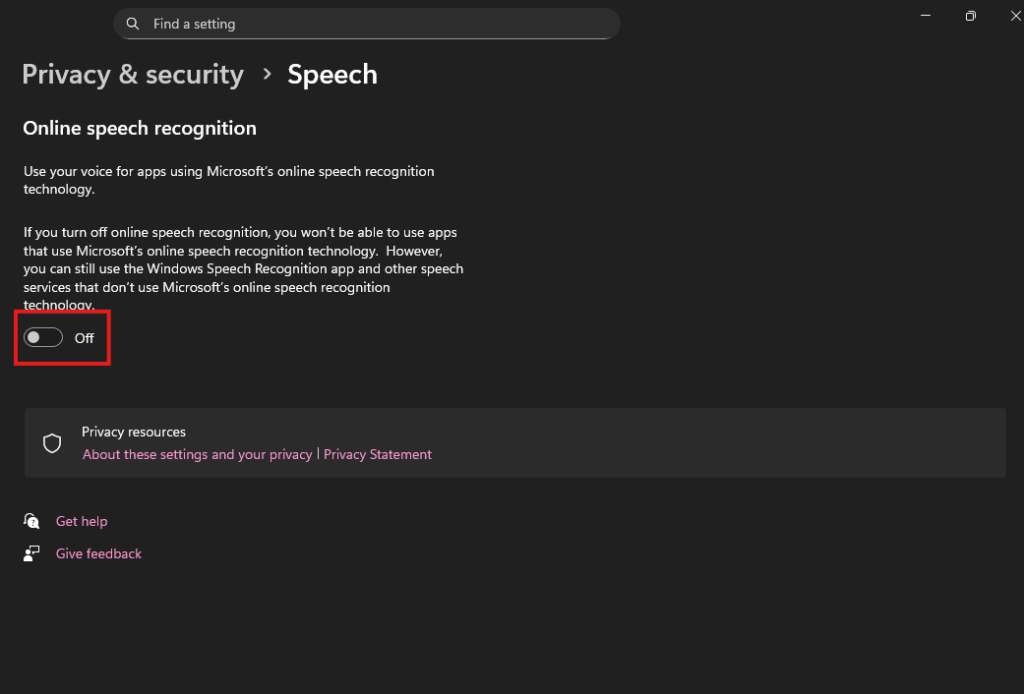
Task: Click the Online speech recognition heading
Action: [x=139, y=128]
